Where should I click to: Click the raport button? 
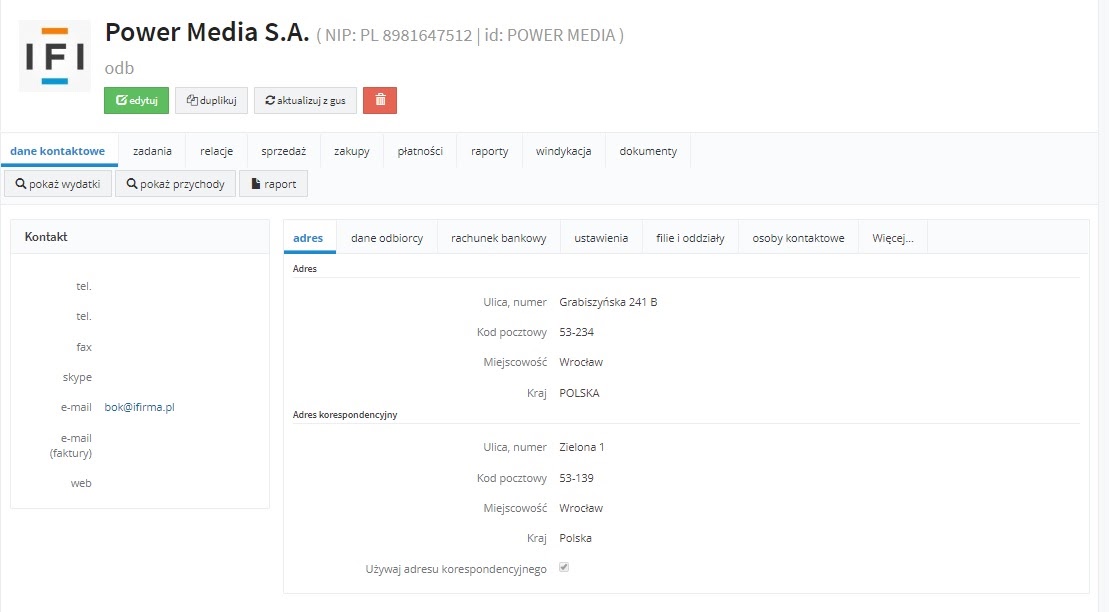pyautogui.click(x=273, y=184)
